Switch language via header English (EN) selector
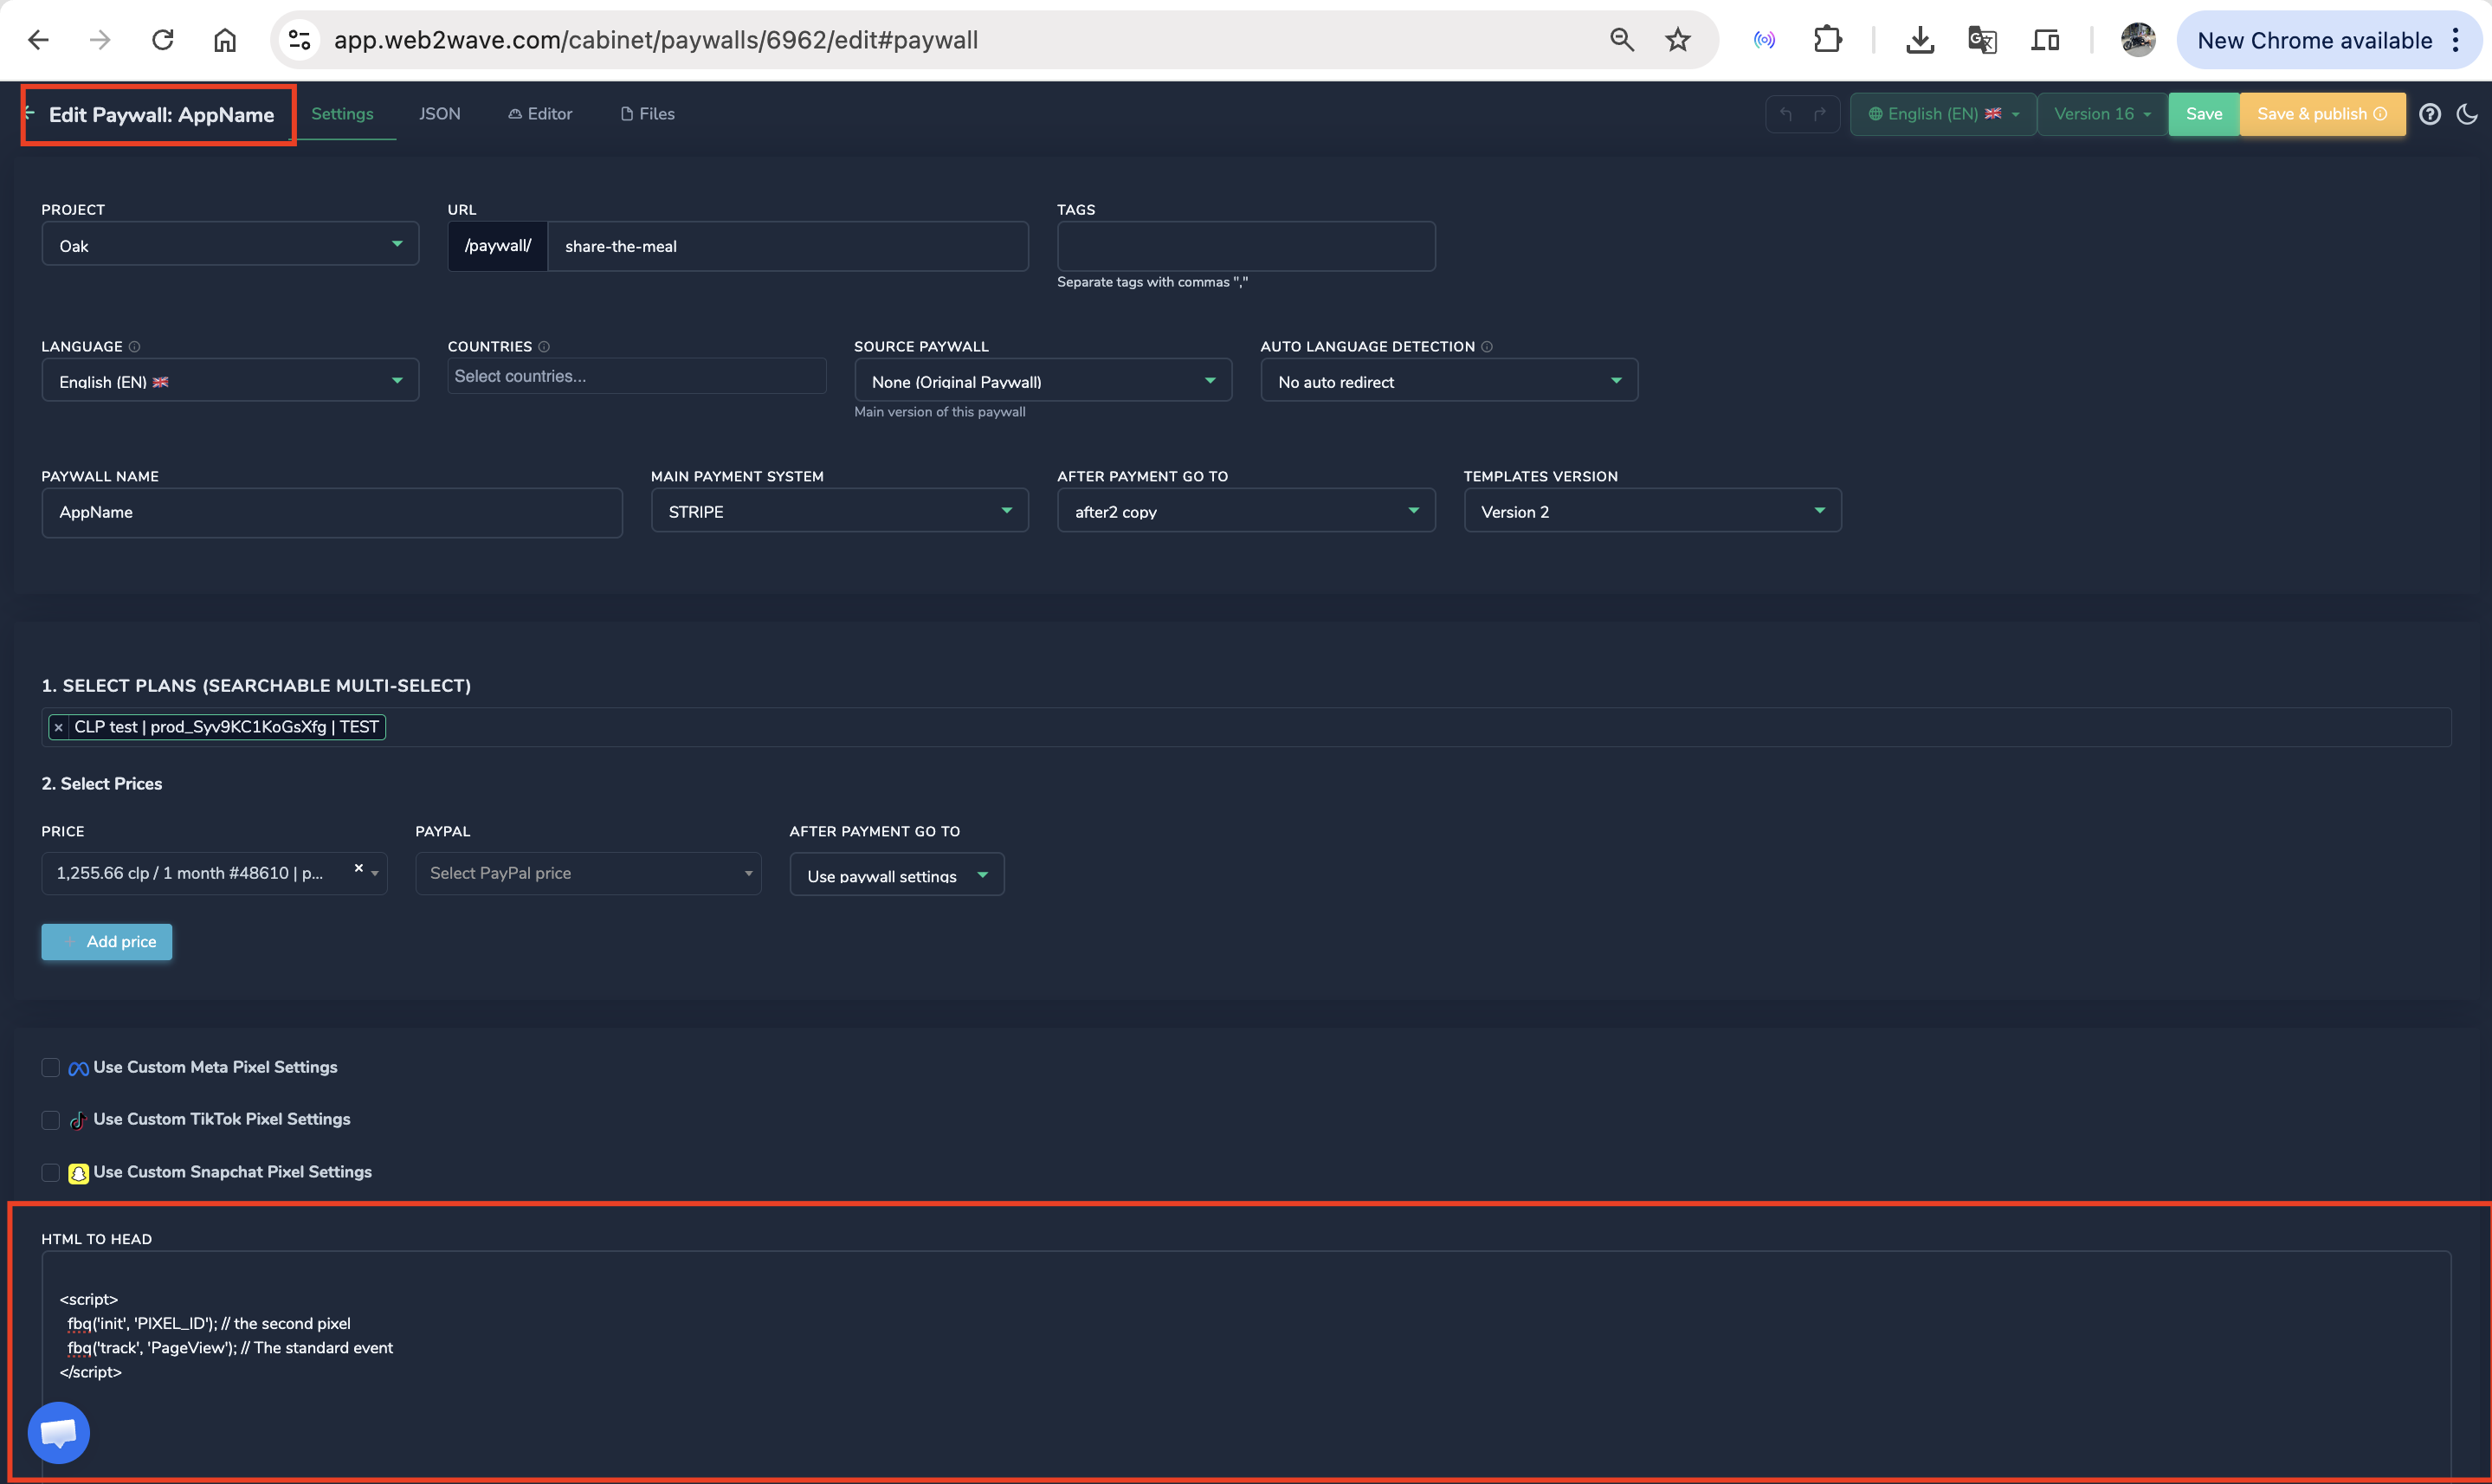The width and height of the screenshot is (2492, 1484). tap(1943, 114)
